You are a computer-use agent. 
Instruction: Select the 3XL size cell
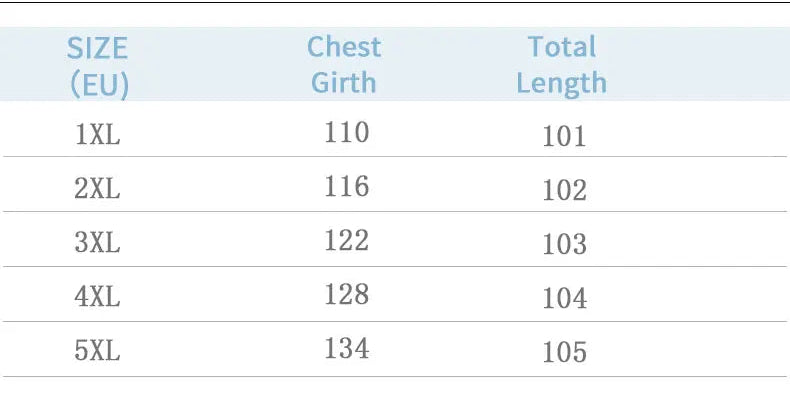pos(98,243)
